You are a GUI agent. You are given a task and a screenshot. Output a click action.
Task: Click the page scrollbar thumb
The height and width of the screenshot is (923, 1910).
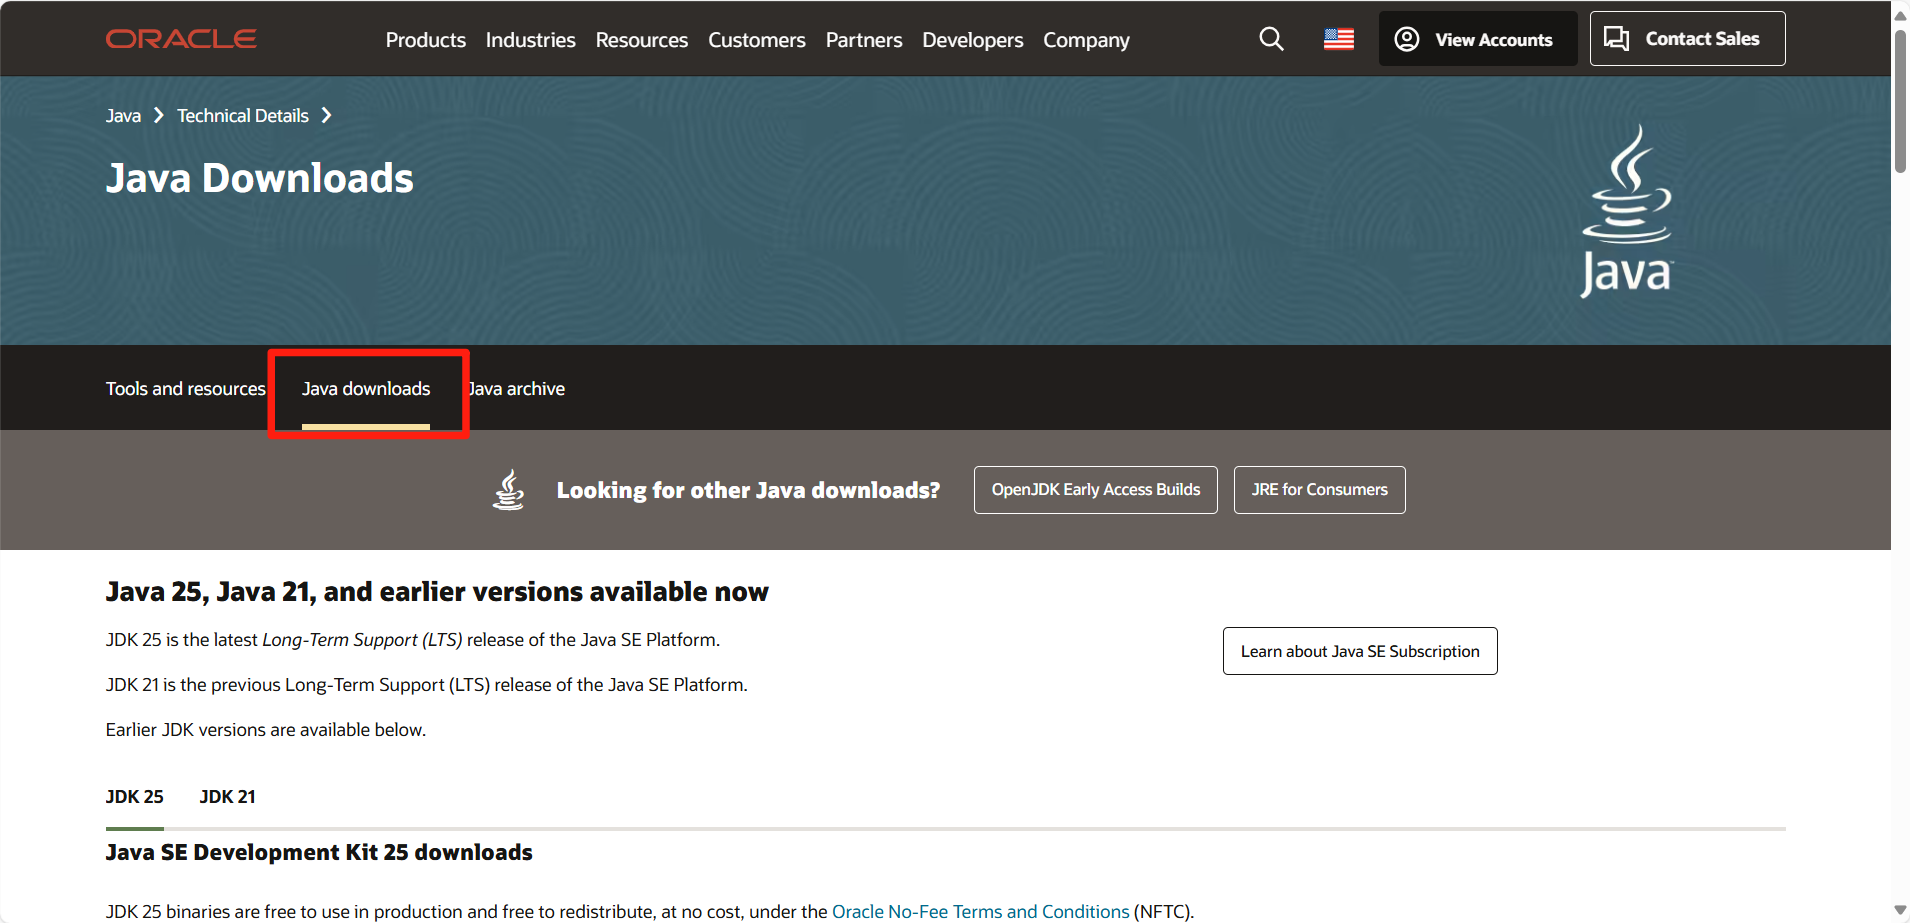pos(1900,102)
